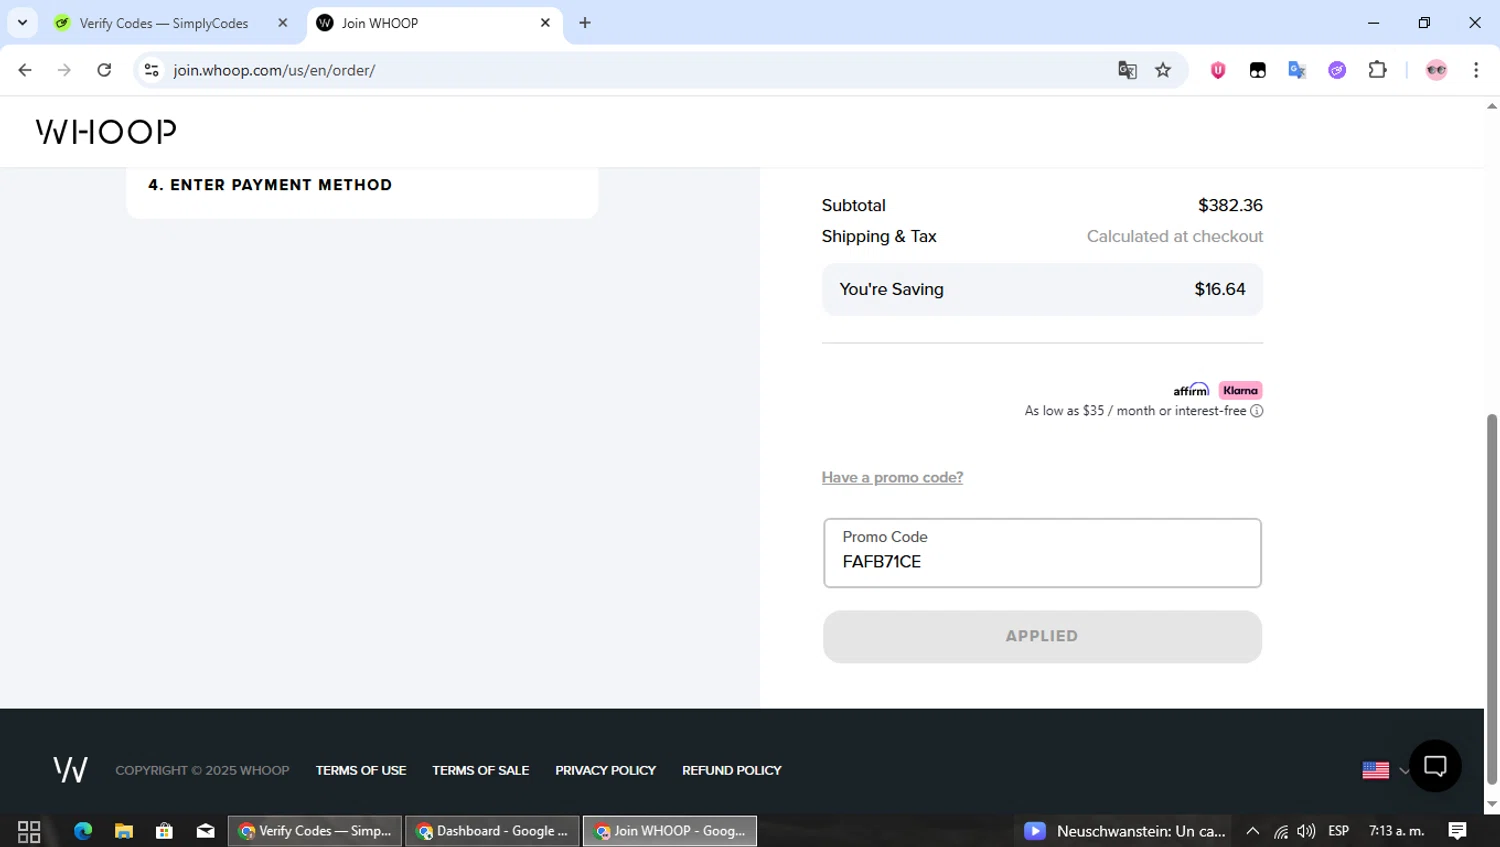The width and height of the screenshot is (1500, 847).
Task: Close the Join WHOOP tab
Action: point(545,23)
